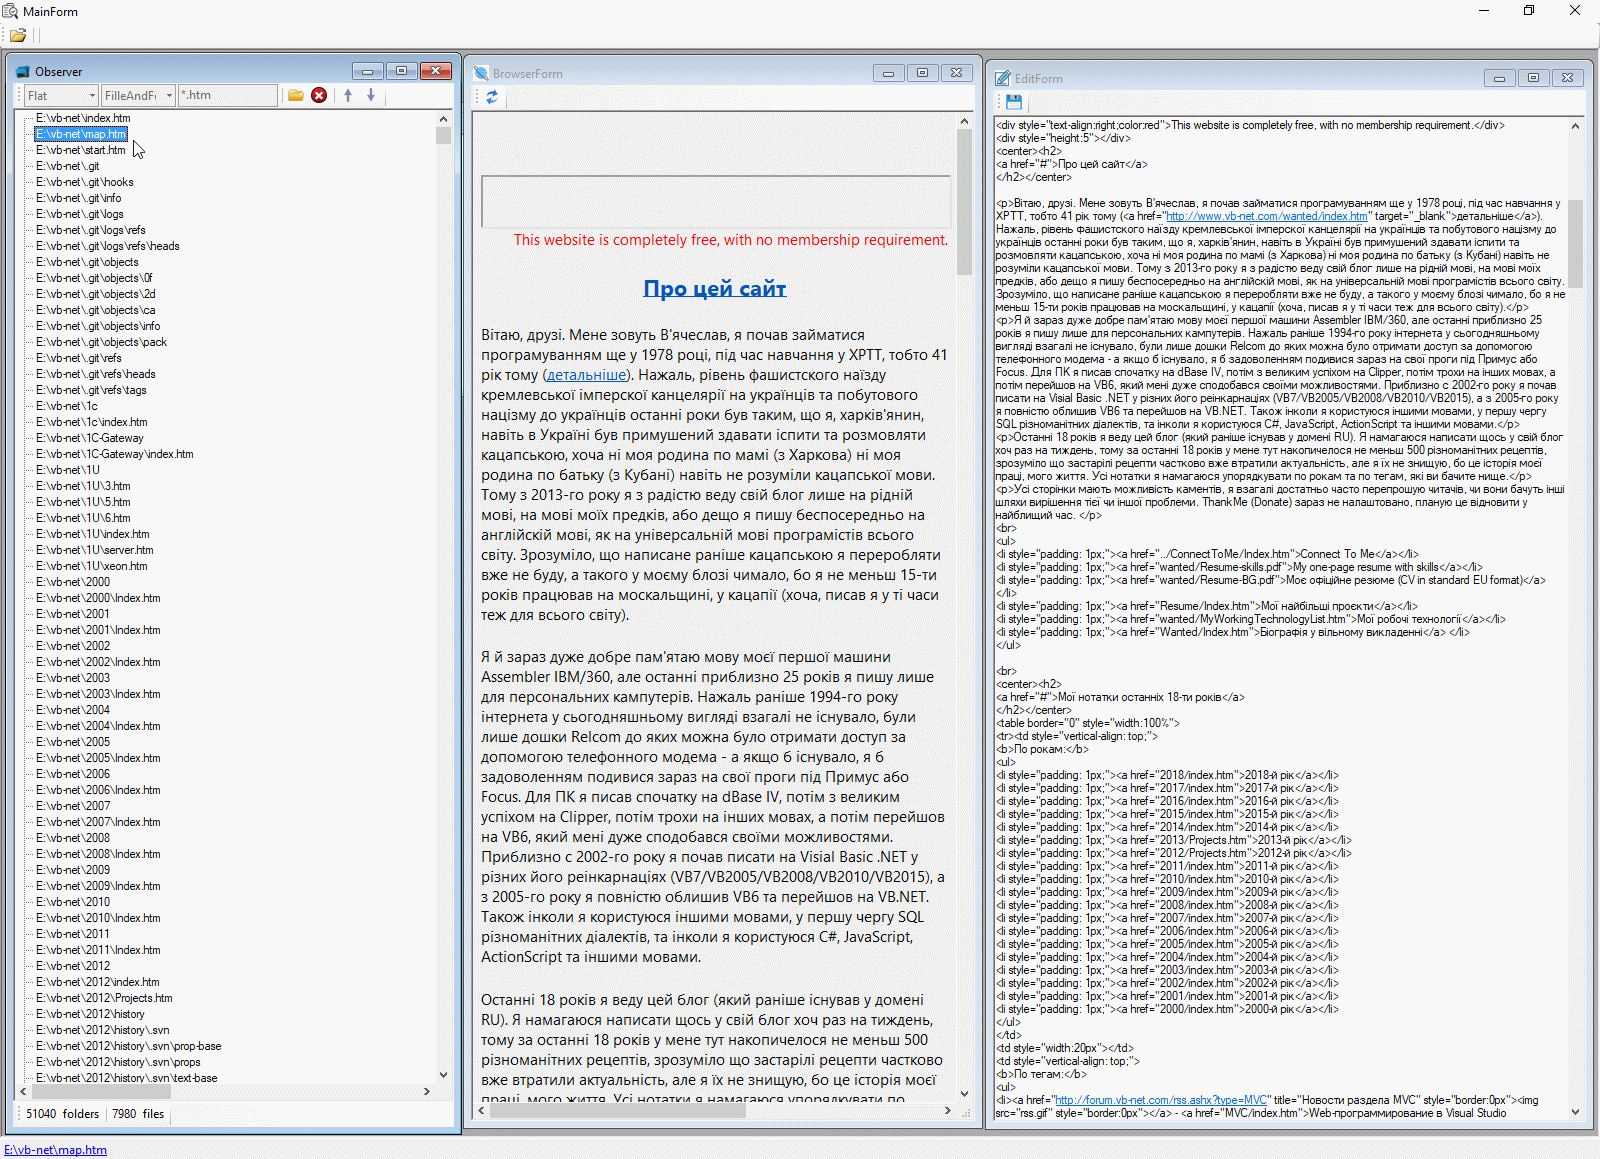Screen dimensions: 1600x1159
Task: Select E:\vb-net\.git\objects\pack entry
Action: 102,342
